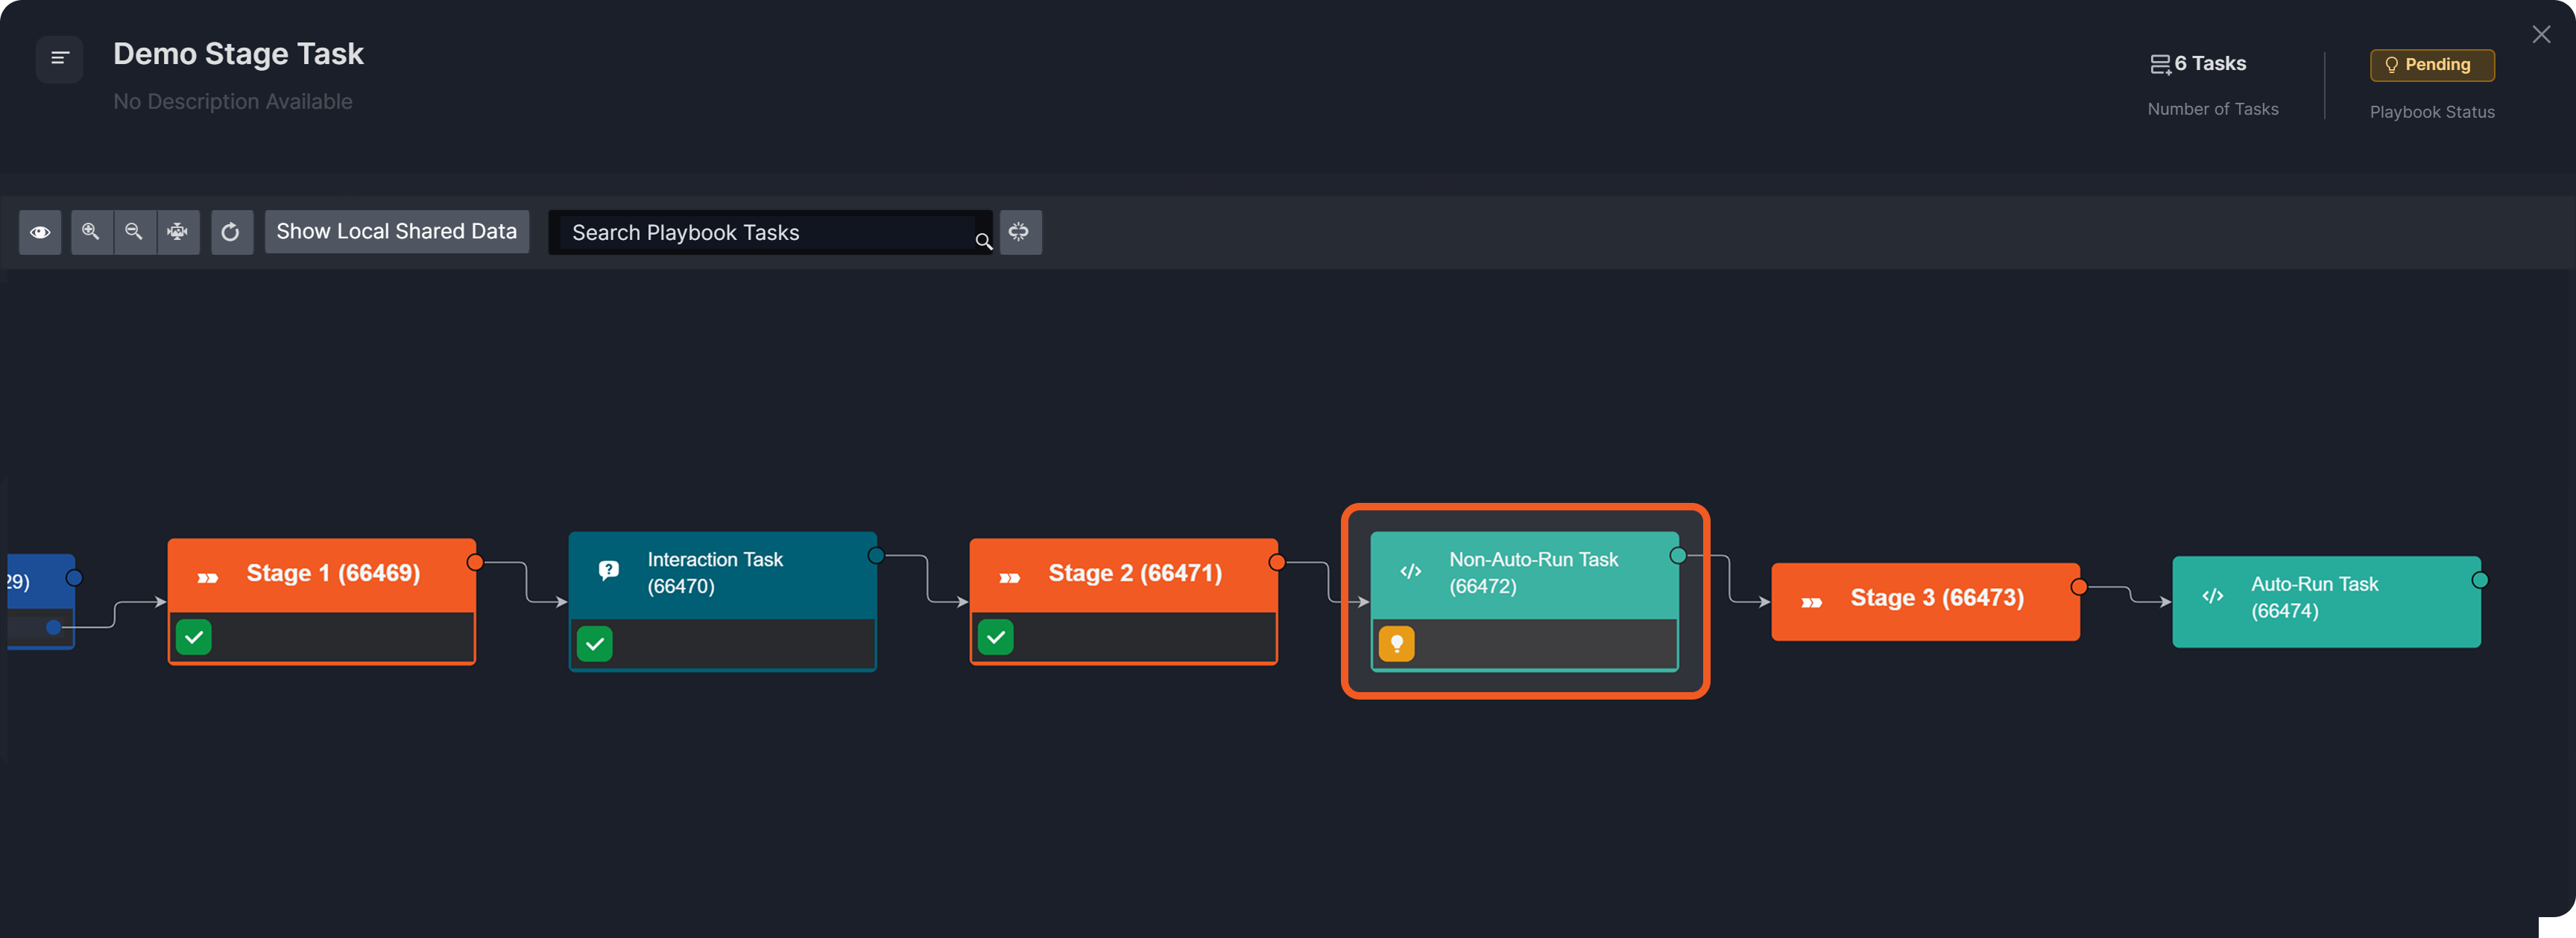Click the refresh playbook icon

231,232
